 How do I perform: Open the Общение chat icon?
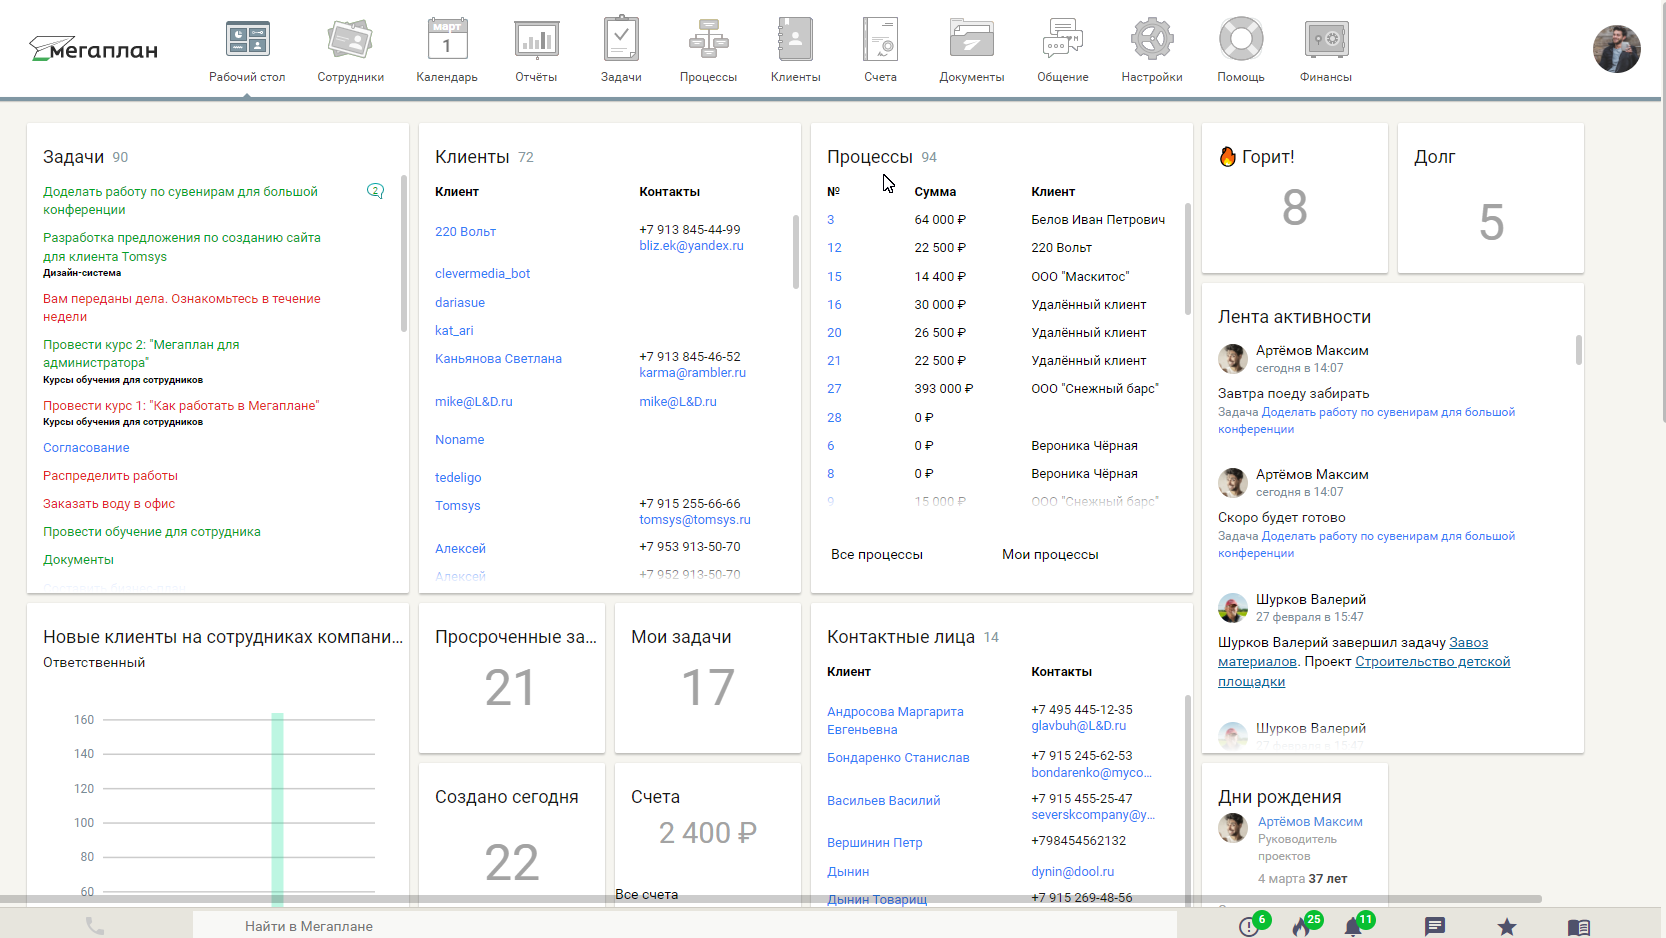click(x=1062, y=40)
